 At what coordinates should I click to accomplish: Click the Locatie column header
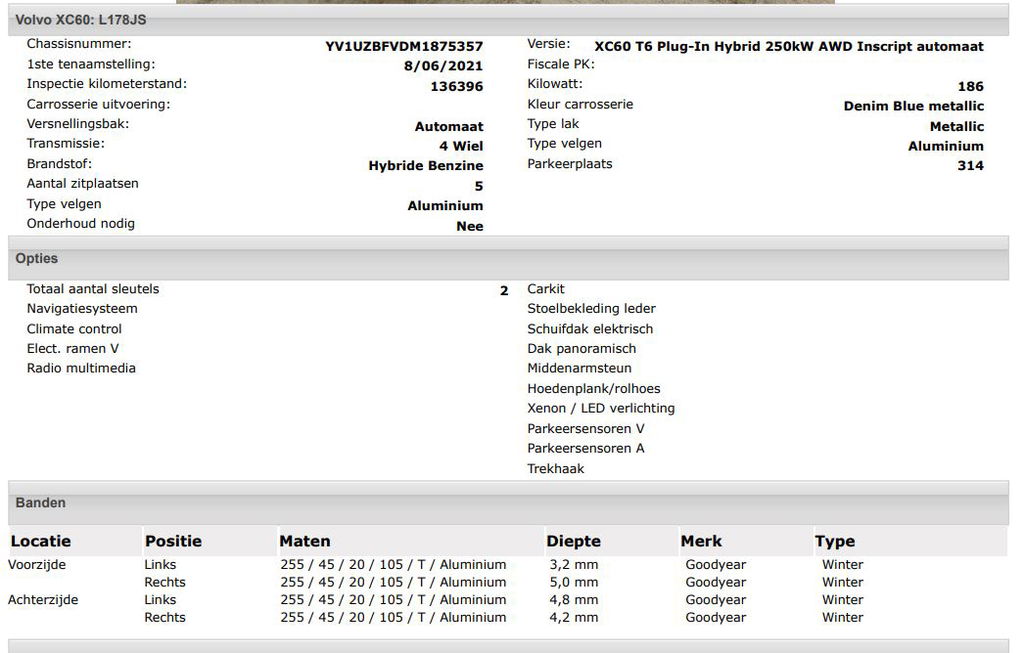(41, 541)
